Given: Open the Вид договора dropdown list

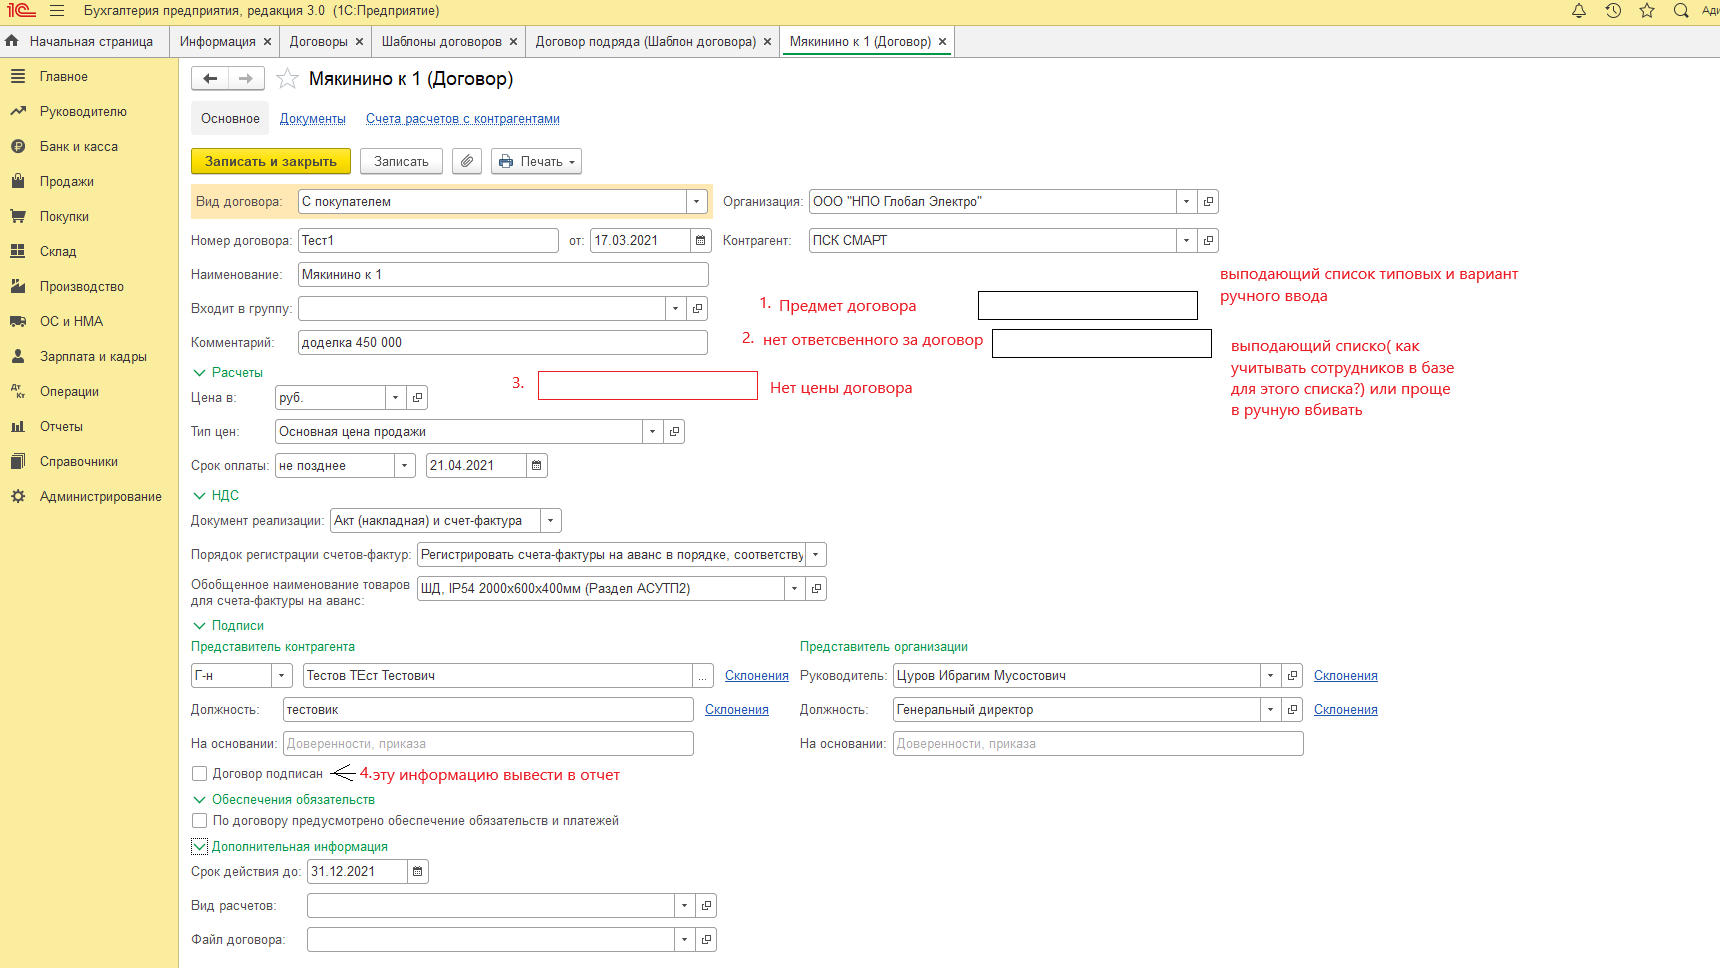Looking at the screenshot, I should tap(697, 202).
